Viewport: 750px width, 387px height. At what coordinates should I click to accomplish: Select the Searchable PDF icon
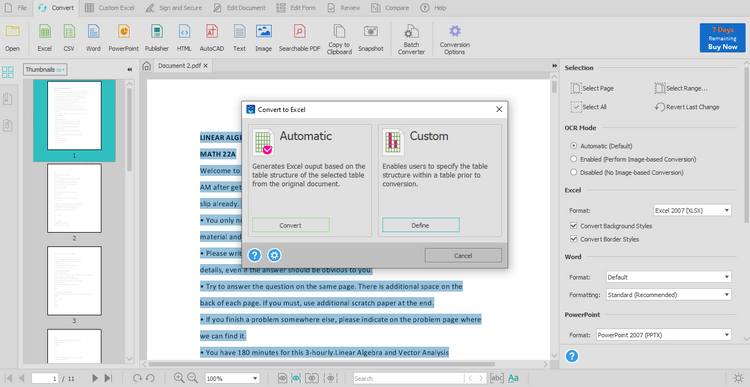[299, 32]
